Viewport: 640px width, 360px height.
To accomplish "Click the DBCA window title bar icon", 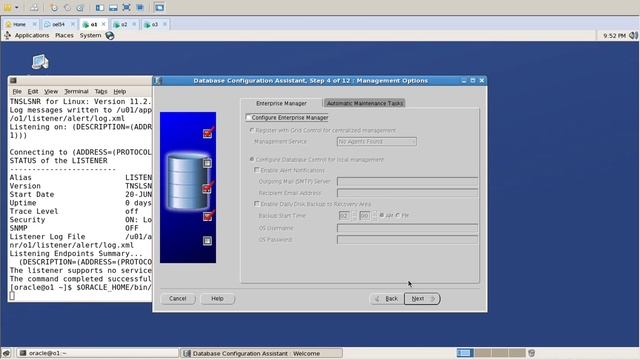I will pyautogui.click(x=158, y=80).
